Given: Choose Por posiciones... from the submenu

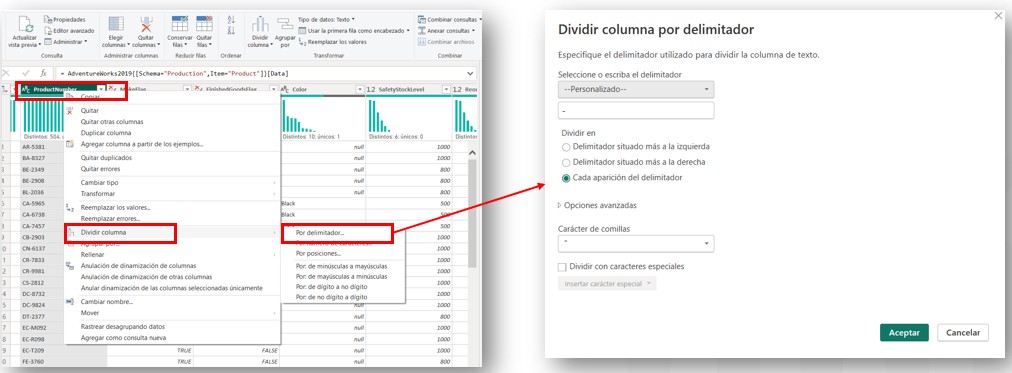Looking at the screenshot, I should 318,254.
